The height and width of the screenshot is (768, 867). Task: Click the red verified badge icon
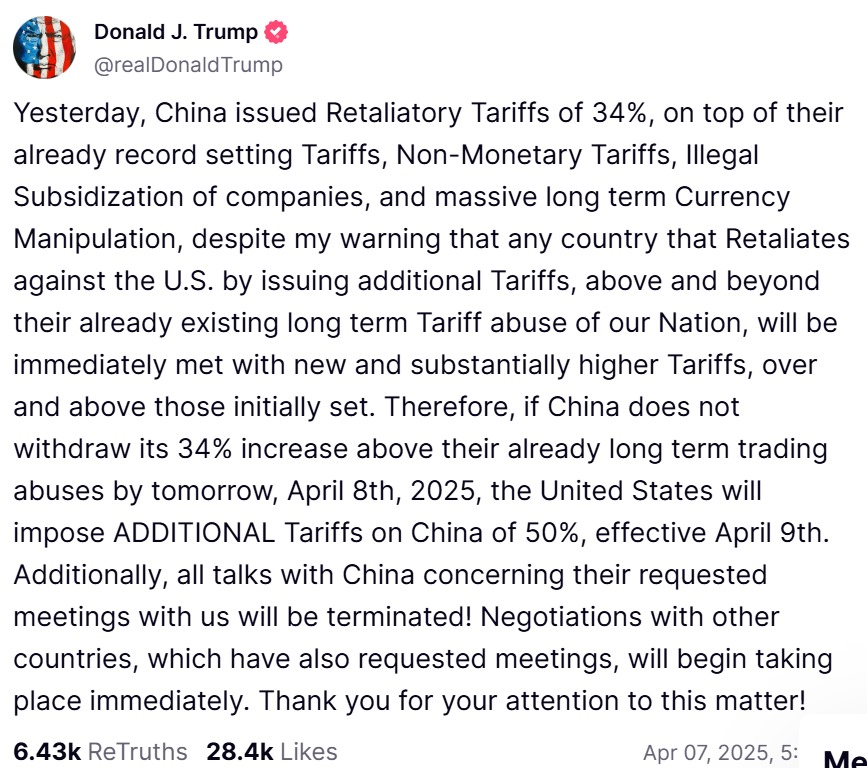276,32
